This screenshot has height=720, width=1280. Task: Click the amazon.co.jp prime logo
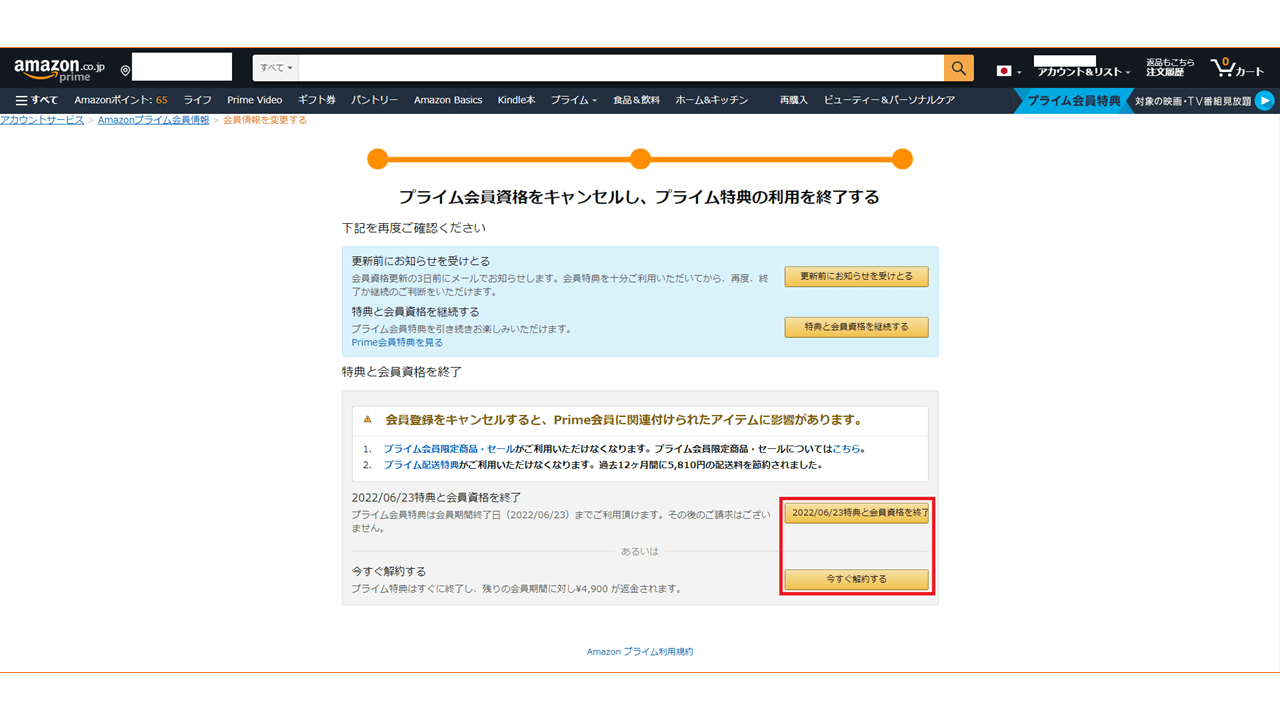coord(57,66)
